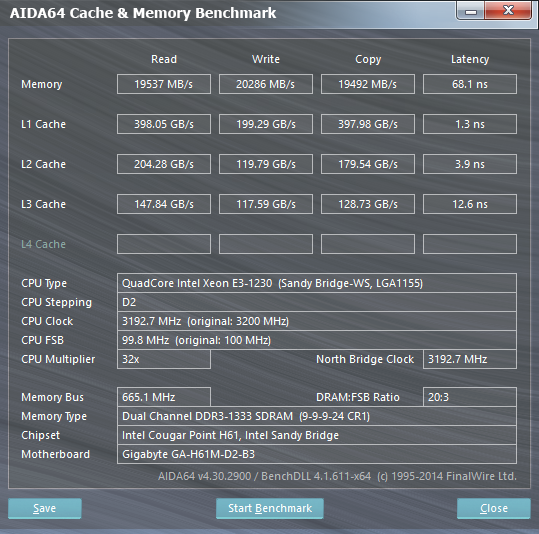Select the L2 Cache Write result

coord(266,164)
